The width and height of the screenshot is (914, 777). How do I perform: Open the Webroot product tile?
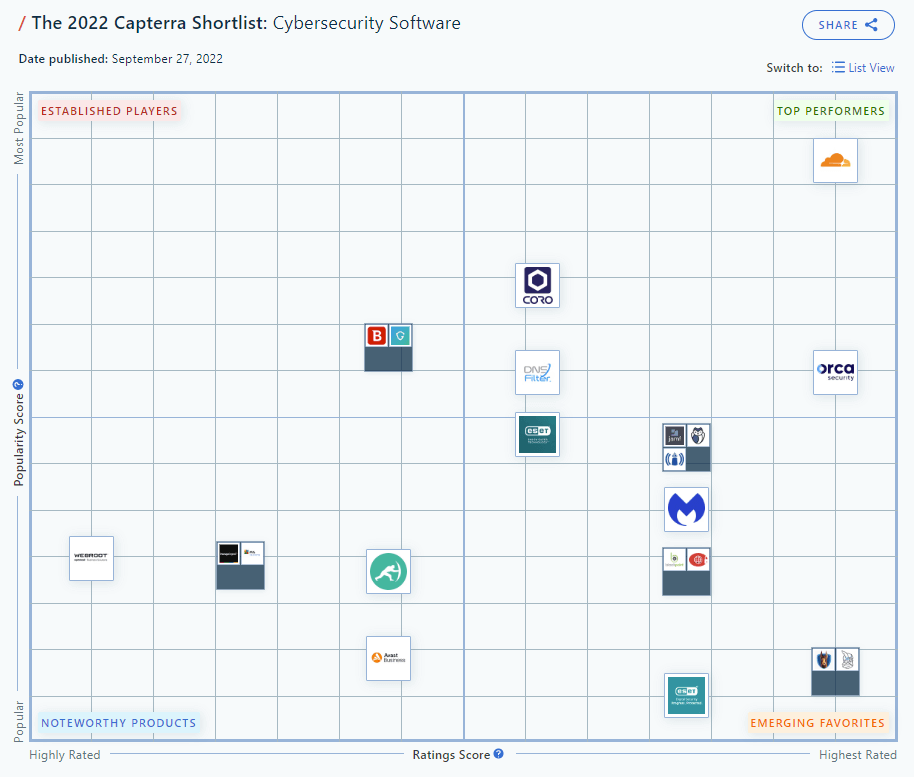pos(92,558)
